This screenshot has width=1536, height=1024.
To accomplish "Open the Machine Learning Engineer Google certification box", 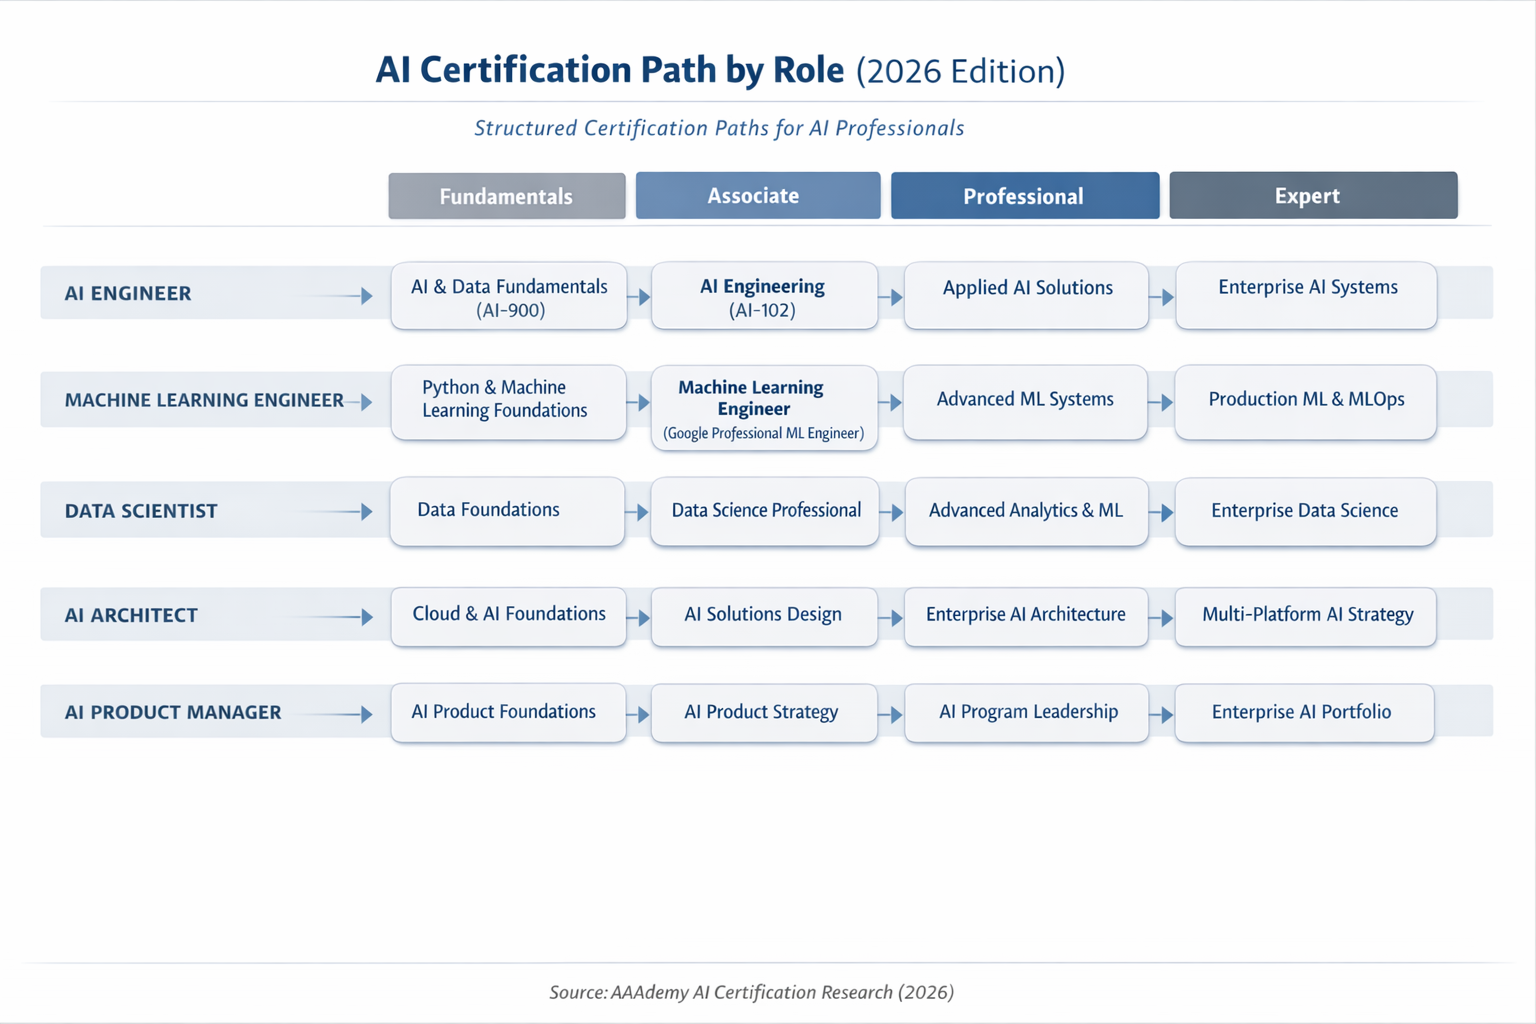I will click(764, 408).
